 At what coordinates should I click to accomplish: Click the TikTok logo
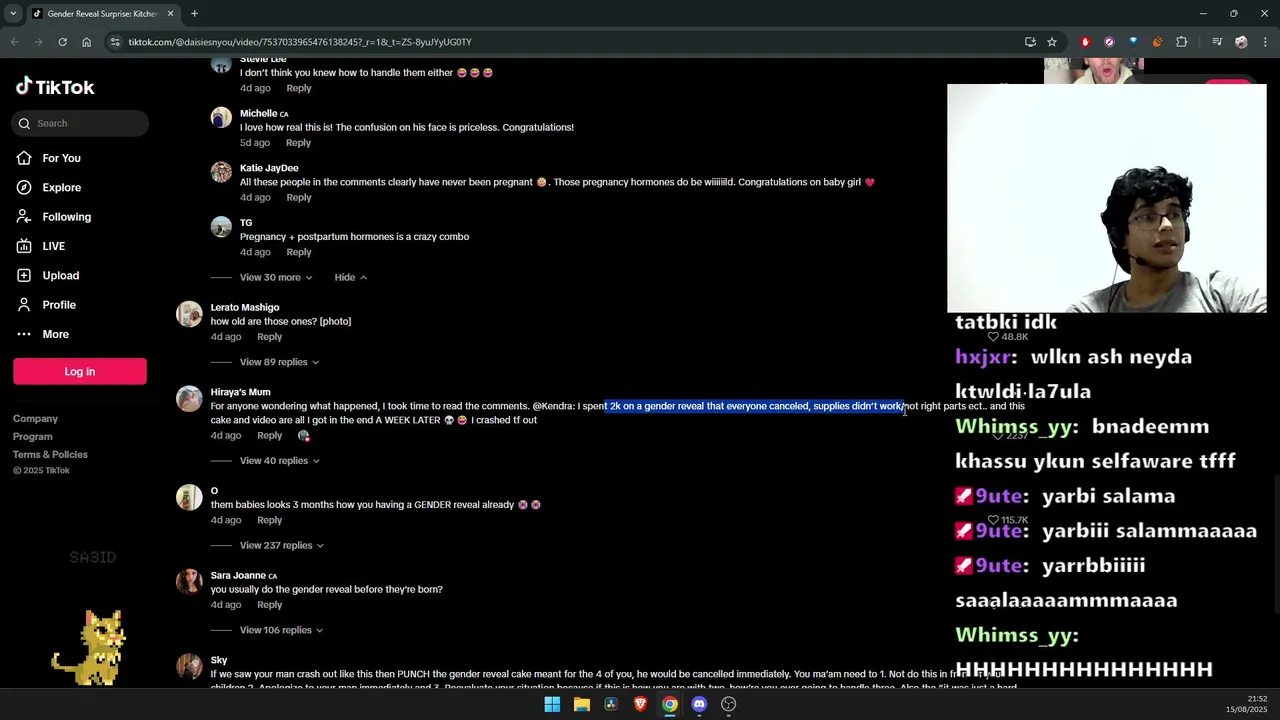pyautogui.click(x=55, y=87)
